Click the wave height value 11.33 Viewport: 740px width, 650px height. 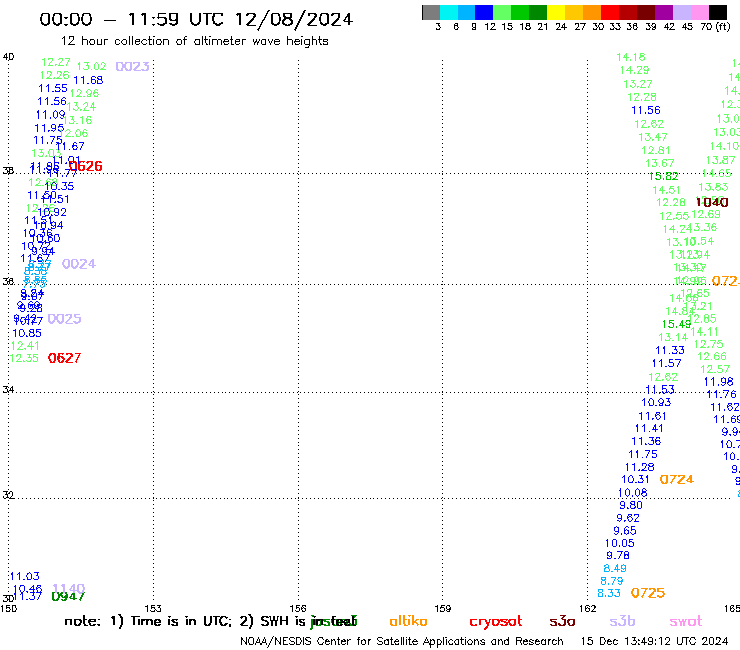point(670,350)
